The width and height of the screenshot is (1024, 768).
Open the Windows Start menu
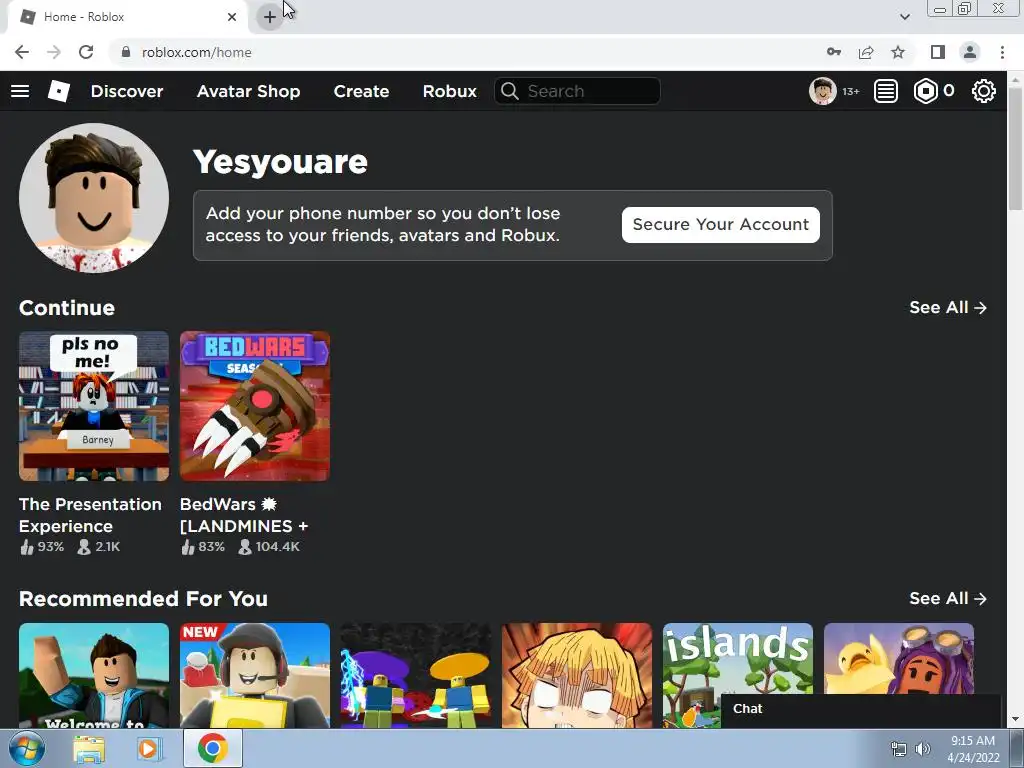(27, 748)
